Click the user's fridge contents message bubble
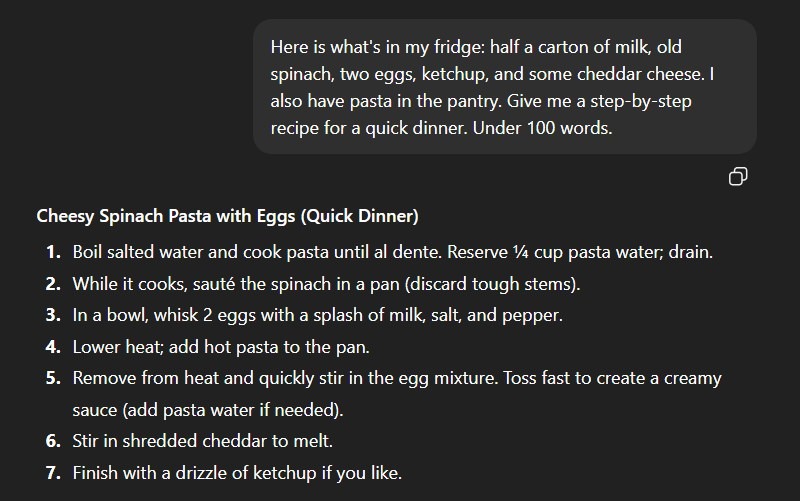The image size is (800, 501). pyautogui.click(x=504, y=87)
